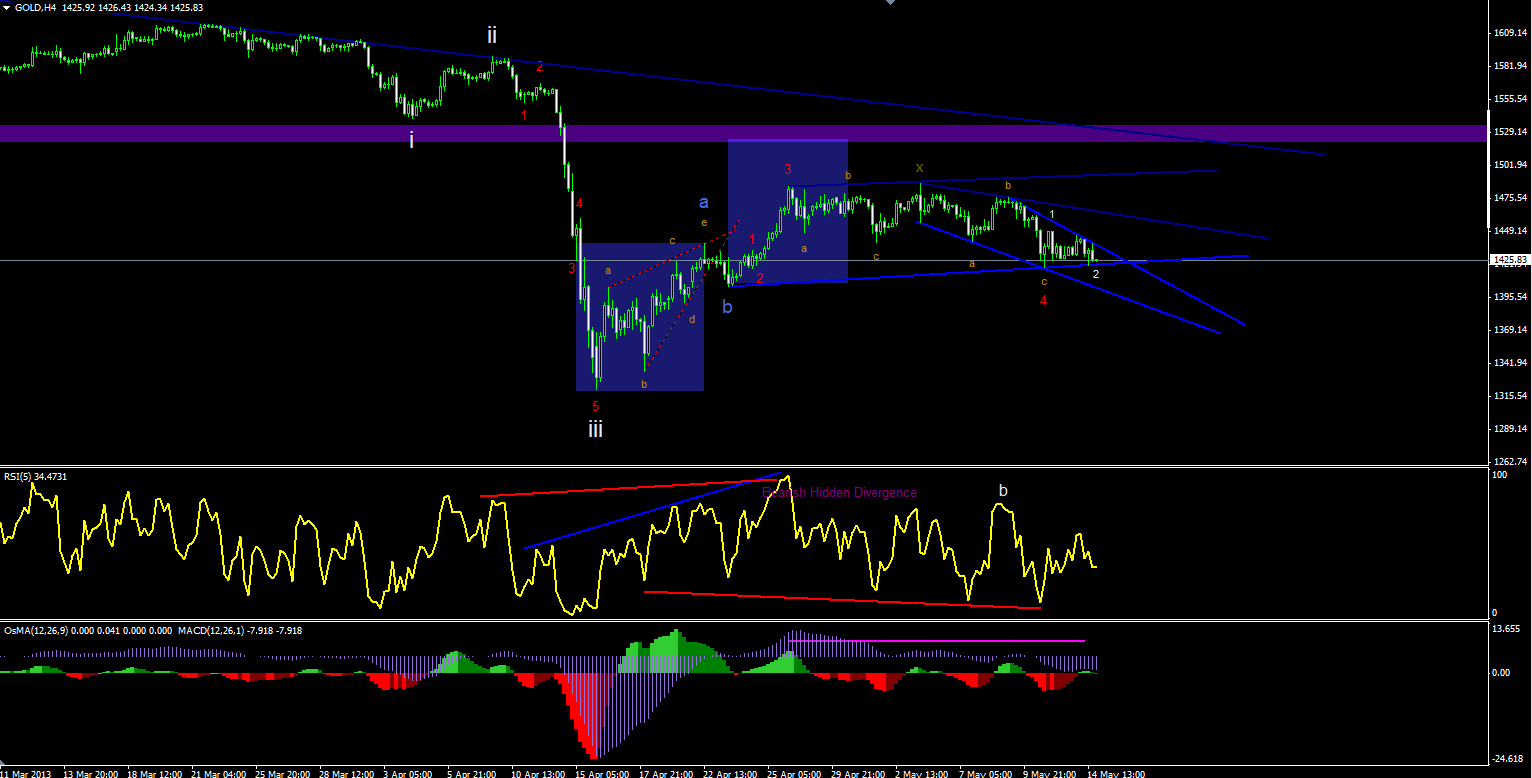Click the MACD(12,26,1) indicator label
This screenshot has height=778, width=1532.
point(212,630)
